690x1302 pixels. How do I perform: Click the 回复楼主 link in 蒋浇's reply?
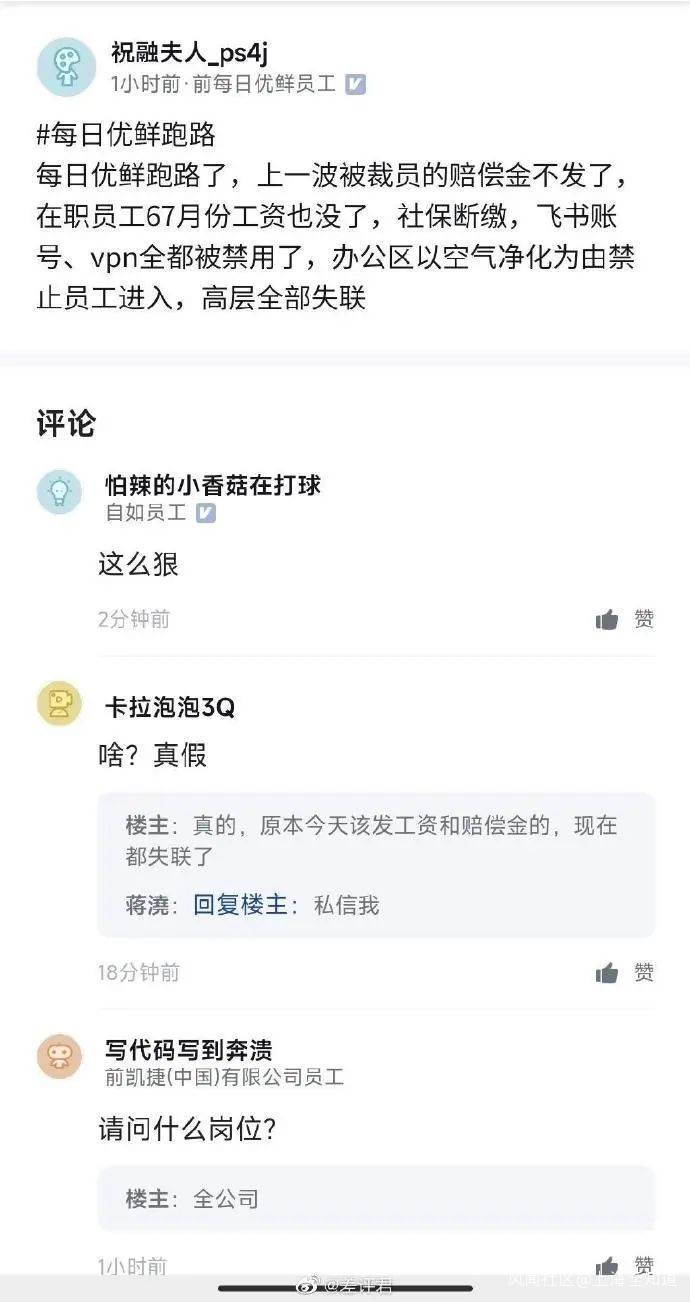pos(240,905)
